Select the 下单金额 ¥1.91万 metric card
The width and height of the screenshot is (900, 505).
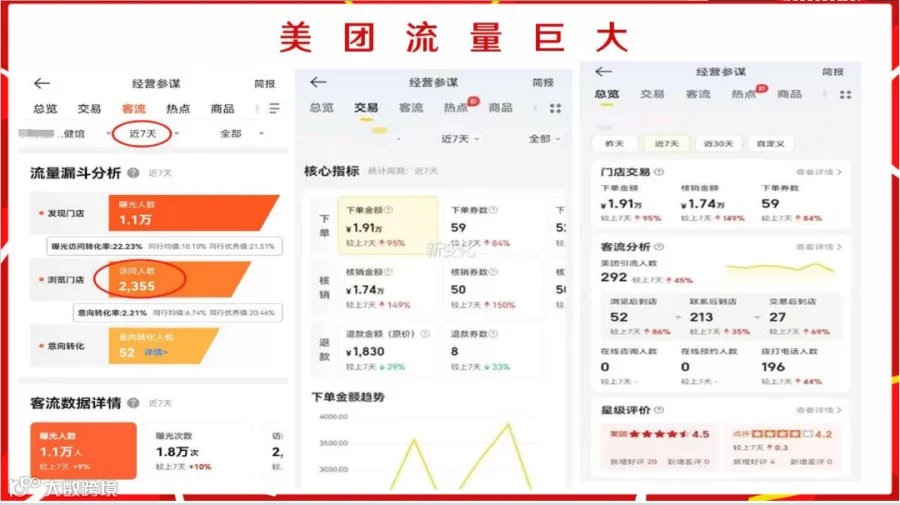point(388,225)
